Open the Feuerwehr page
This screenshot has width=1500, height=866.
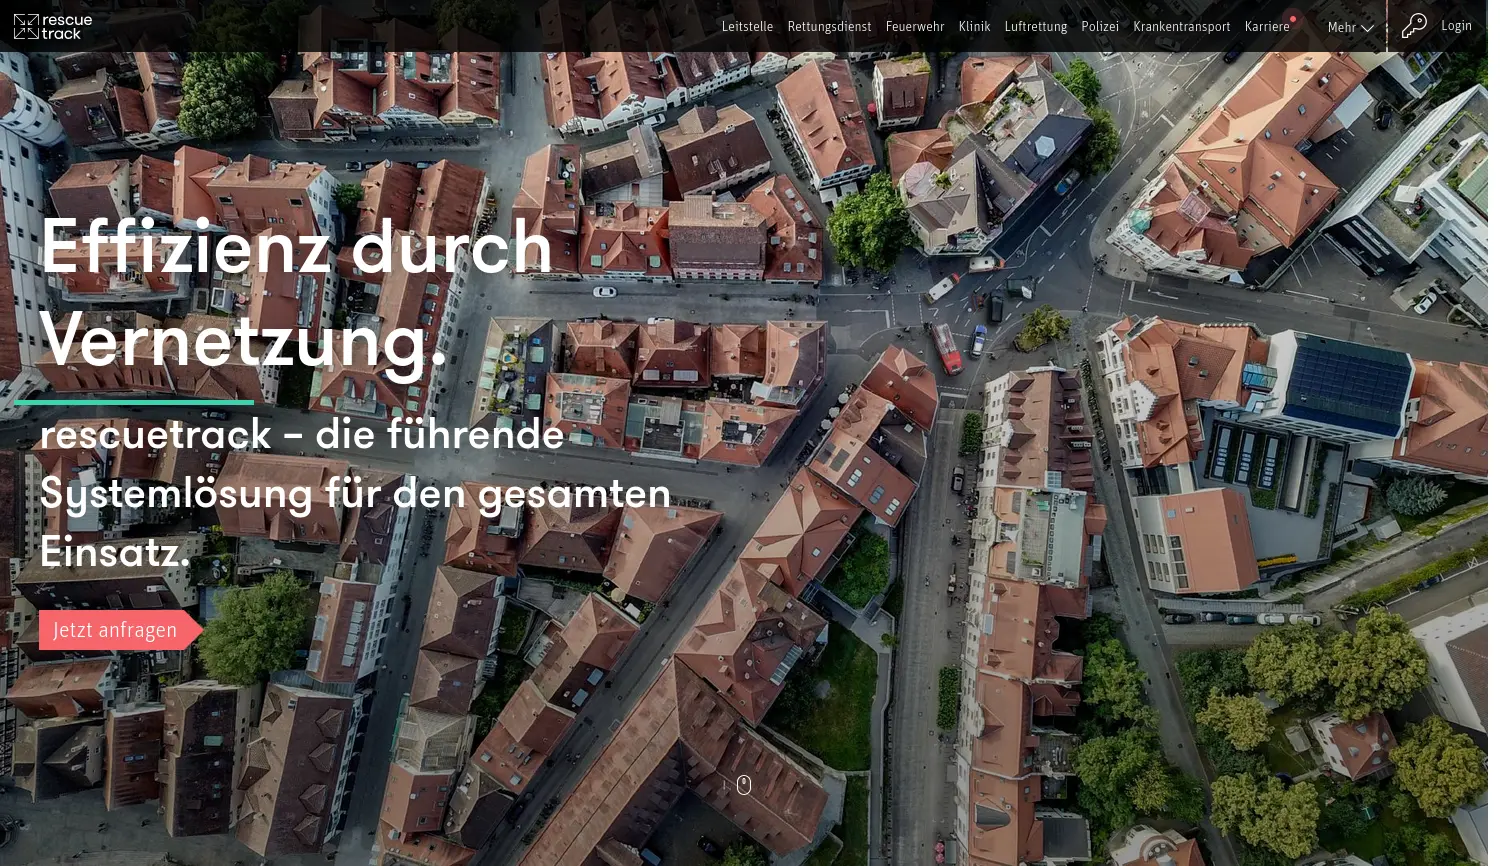914,26
